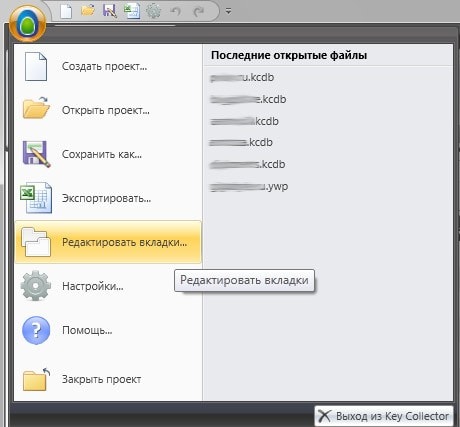
Task: Open first recent .kcdb file in list
Action: [x=242, y=77]
